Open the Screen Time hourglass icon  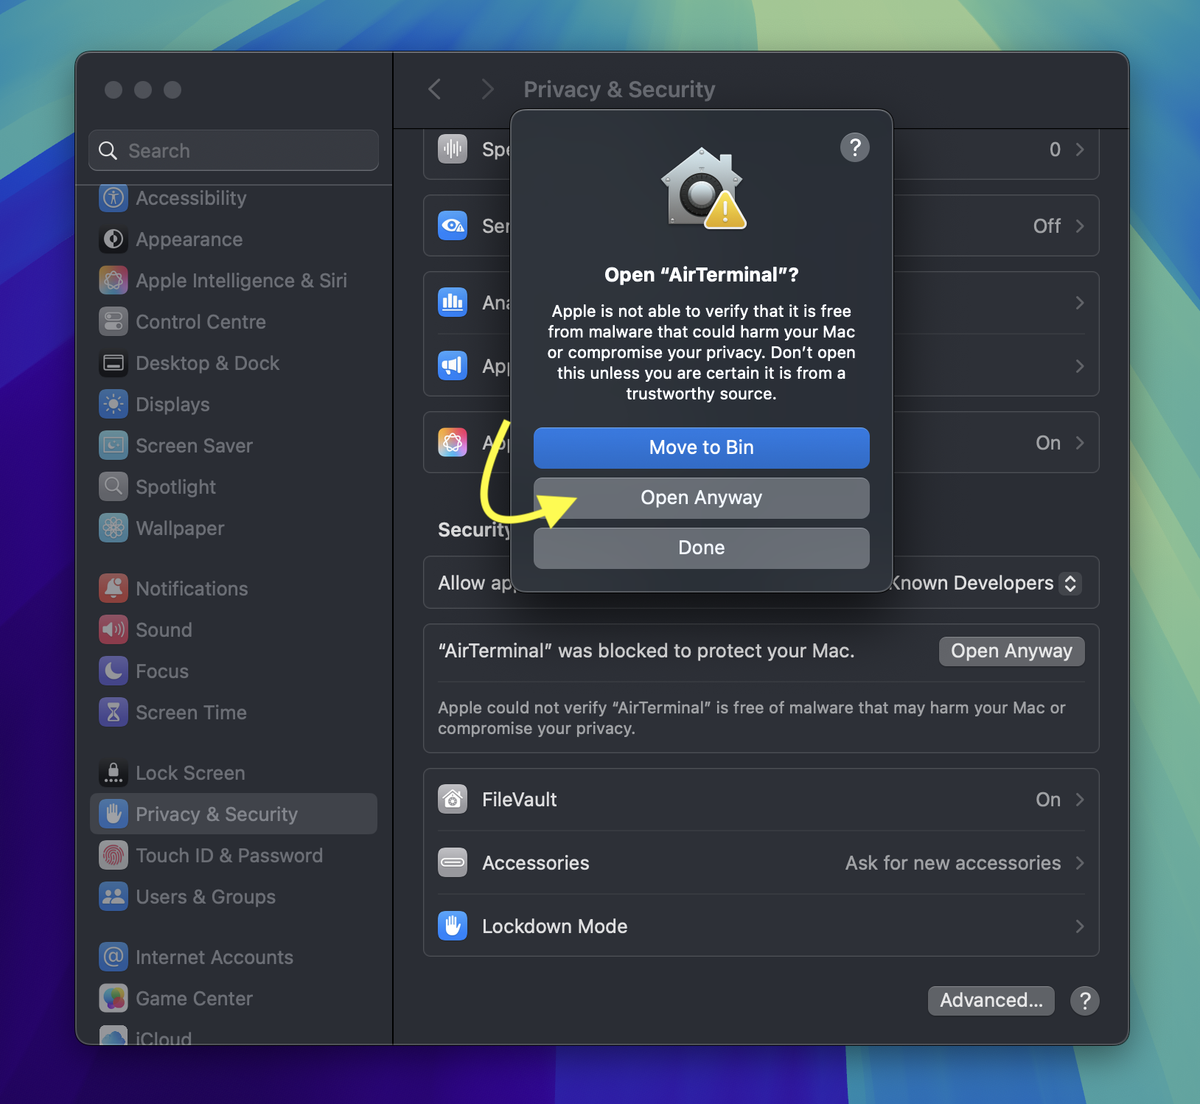[113, 712]
